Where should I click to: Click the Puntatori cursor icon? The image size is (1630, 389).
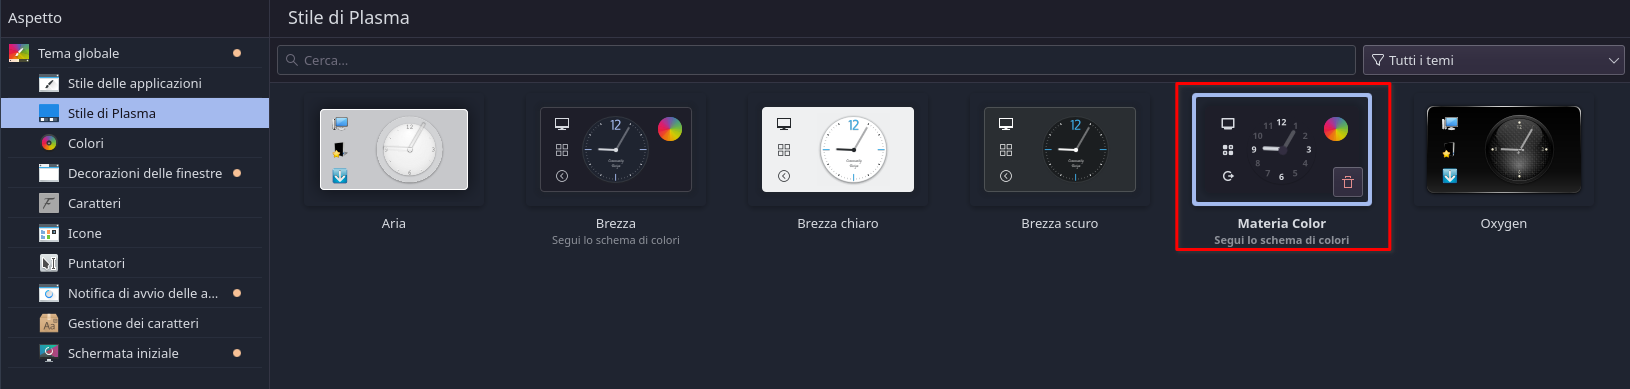click(x=49, y=263)
